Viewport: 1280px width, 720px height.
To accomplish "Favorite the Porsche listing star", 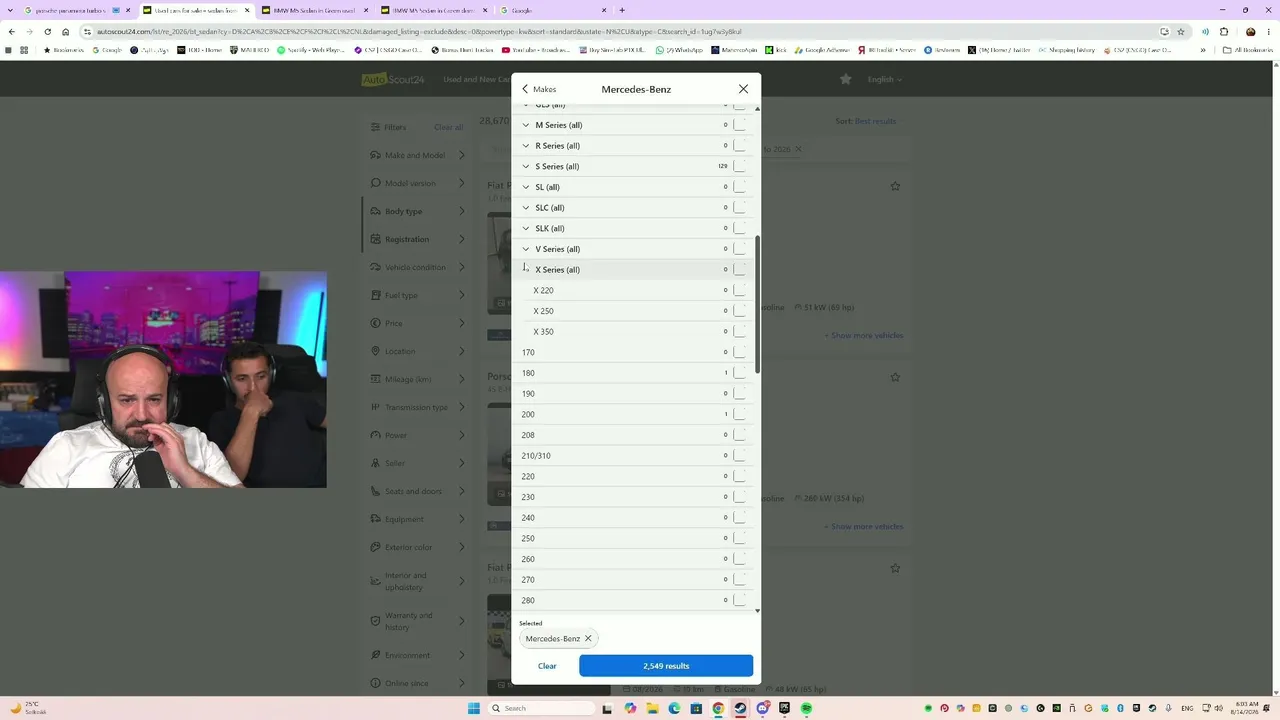I will click(x=895, y=377).
